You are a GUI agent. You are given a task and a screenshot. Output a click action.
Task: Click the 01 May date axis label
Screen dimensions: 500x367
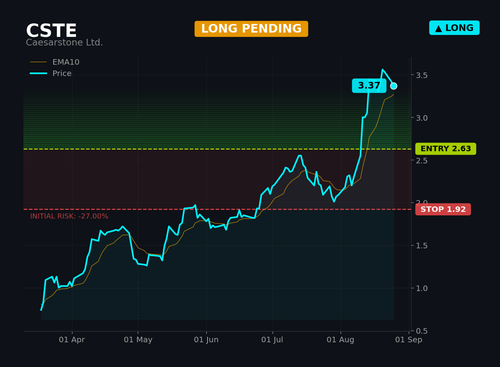pos(138,340)
